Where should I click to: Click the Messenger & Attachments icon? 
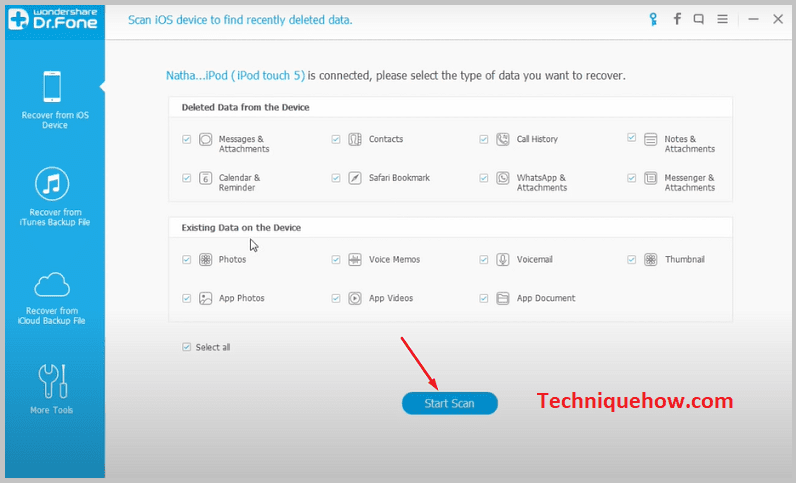[650, 178]
